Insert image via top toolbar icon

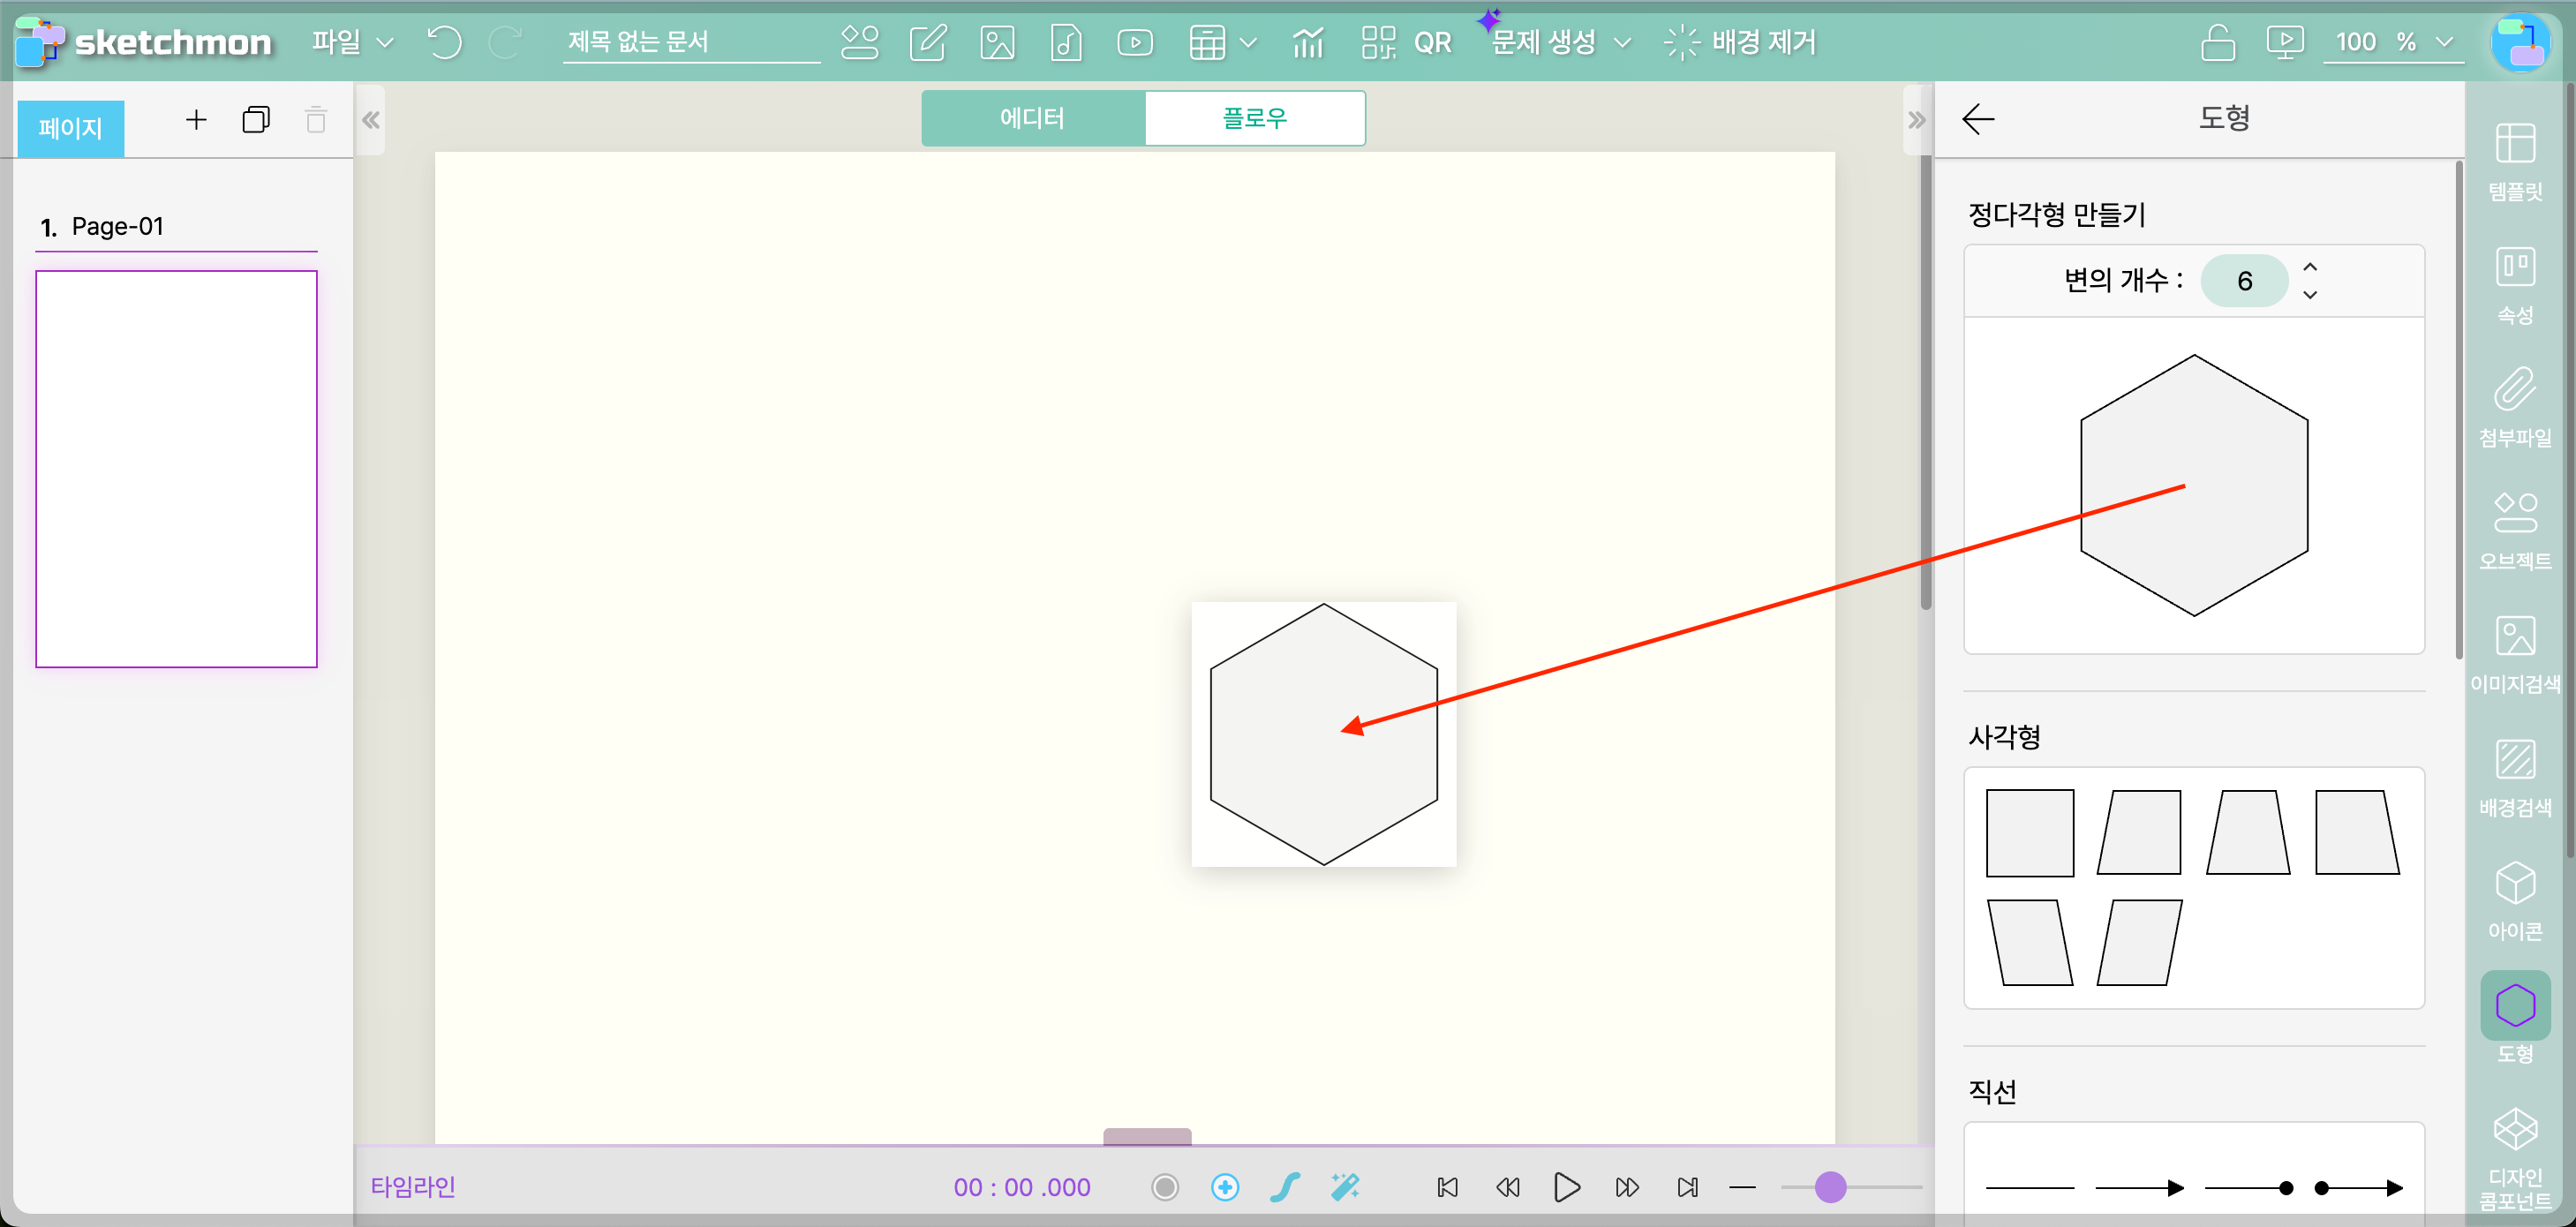click(x=997, y=42)
